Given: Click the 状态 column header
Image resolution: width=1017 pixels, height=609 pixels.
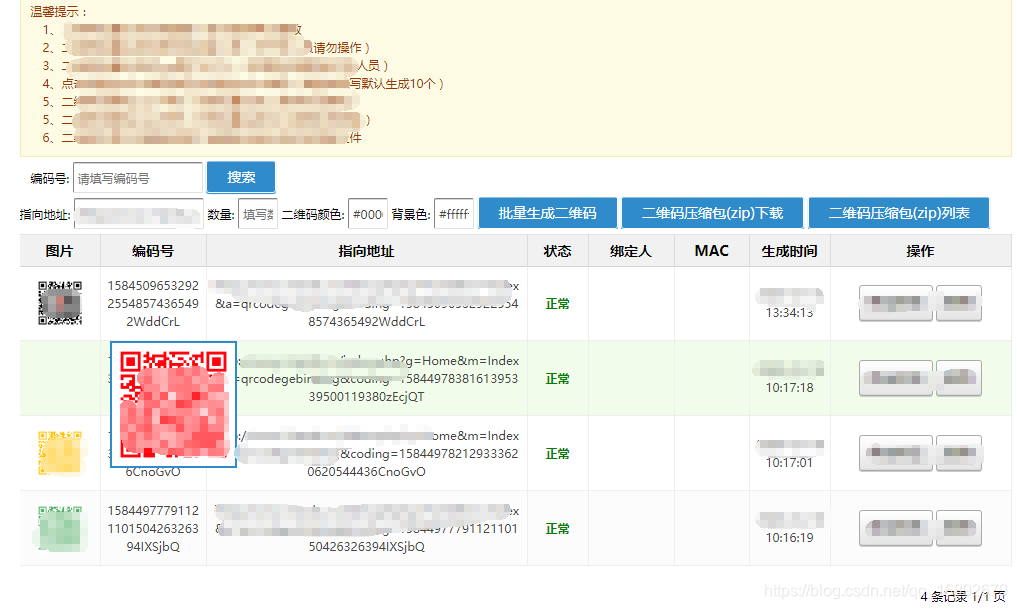Looking at the screenshot, I should (x=557, y=251).
